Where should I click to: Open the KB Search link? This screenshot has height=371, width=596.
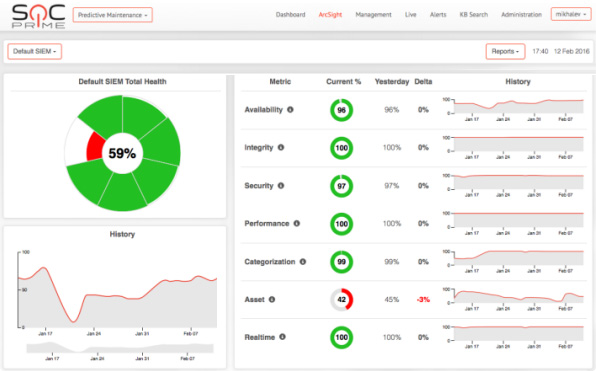474,14
